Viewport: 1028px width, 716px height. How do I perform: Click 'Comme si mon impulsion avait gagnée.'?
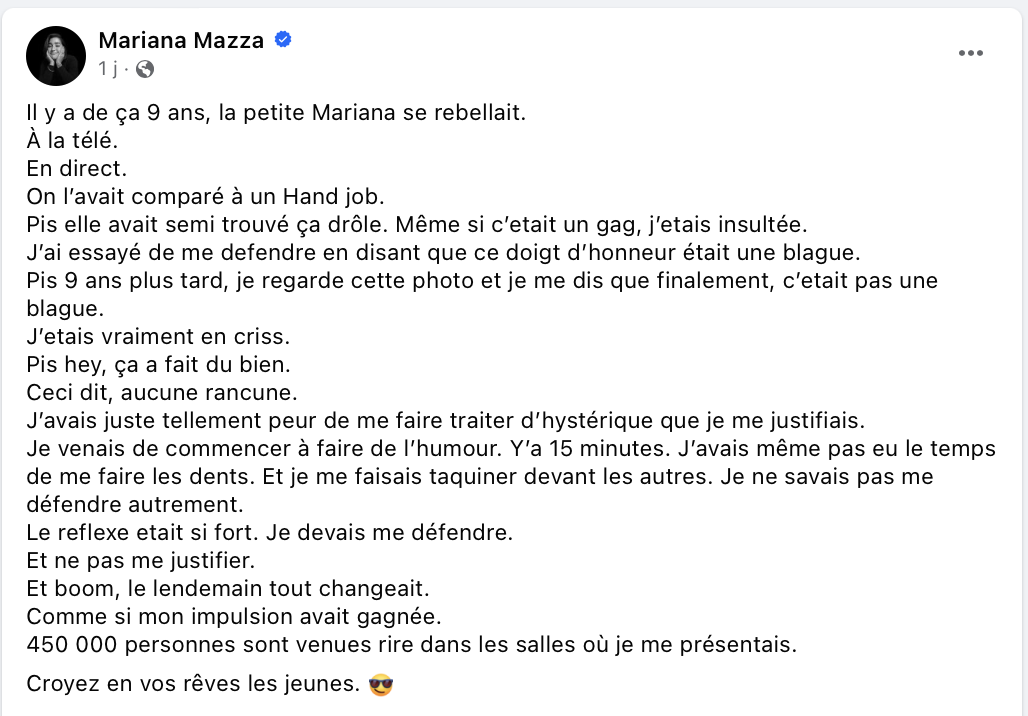(x=234, y=616)
